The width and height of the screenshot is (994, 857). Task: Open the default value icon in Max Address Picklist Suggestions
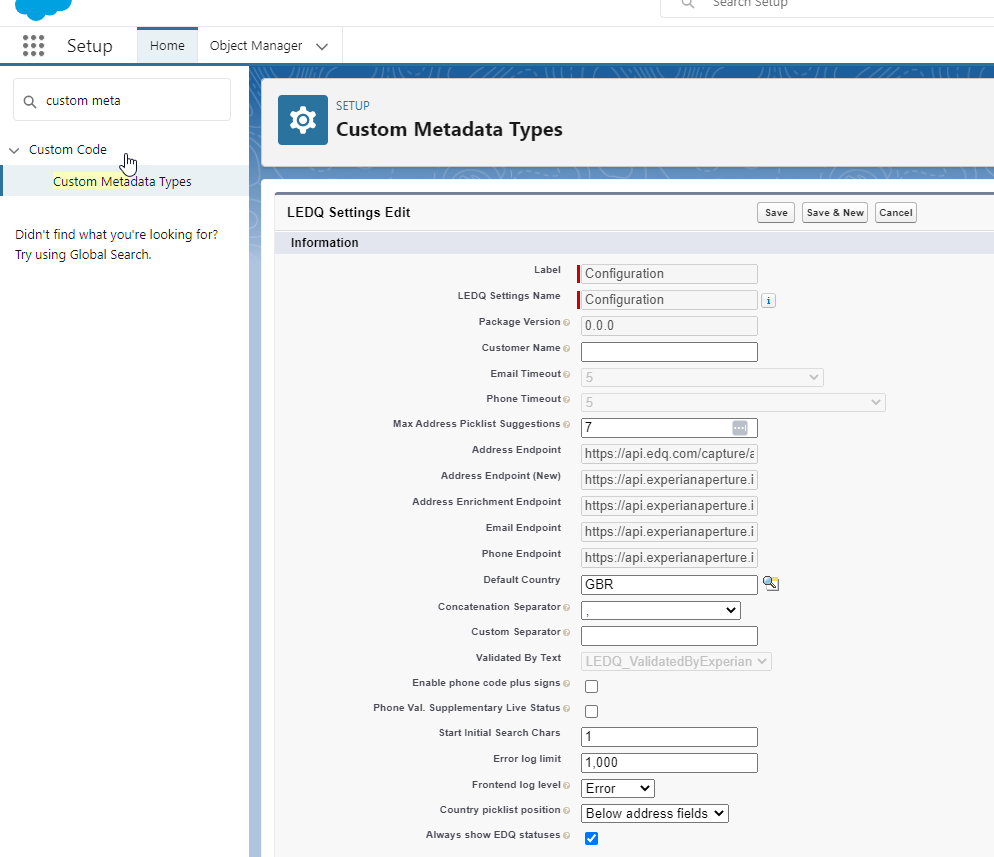click(x=740, y=427)
